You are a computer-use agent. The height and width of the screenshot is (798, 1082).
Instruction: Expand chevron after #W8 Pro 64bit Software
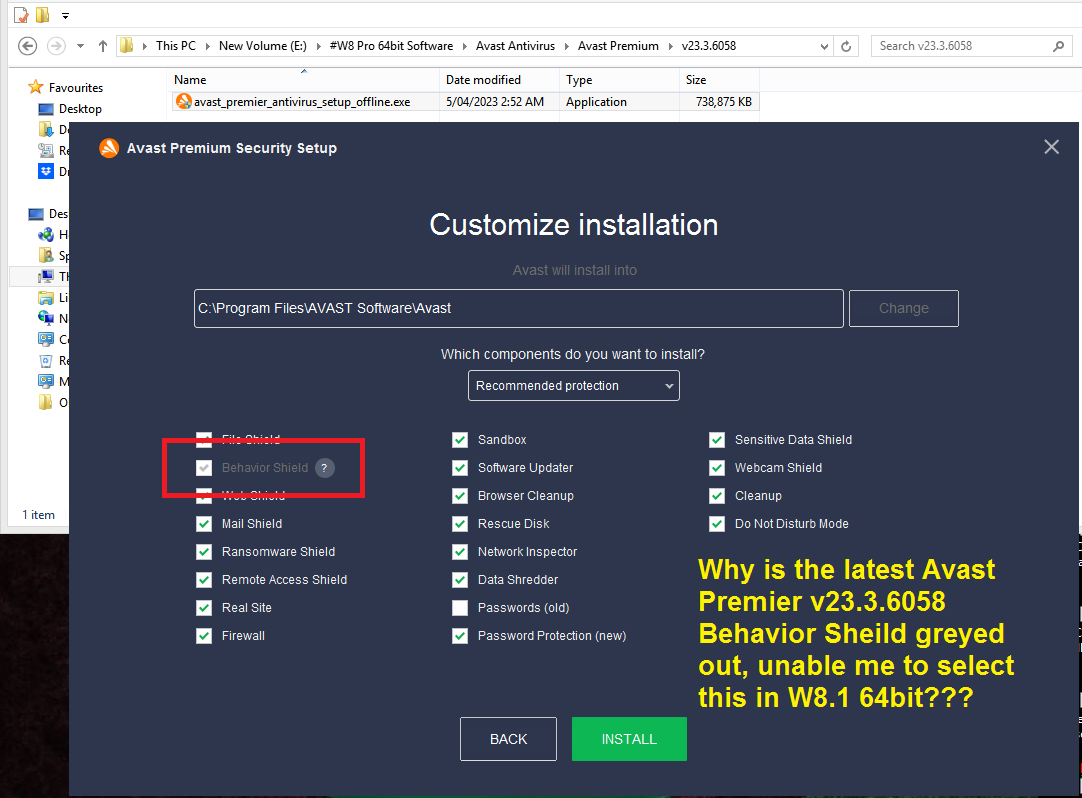(x=464, y=46)
